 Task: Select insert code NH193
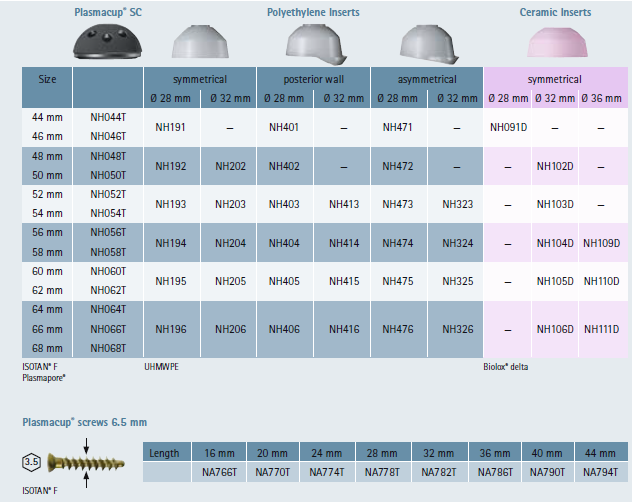point(171,204)
